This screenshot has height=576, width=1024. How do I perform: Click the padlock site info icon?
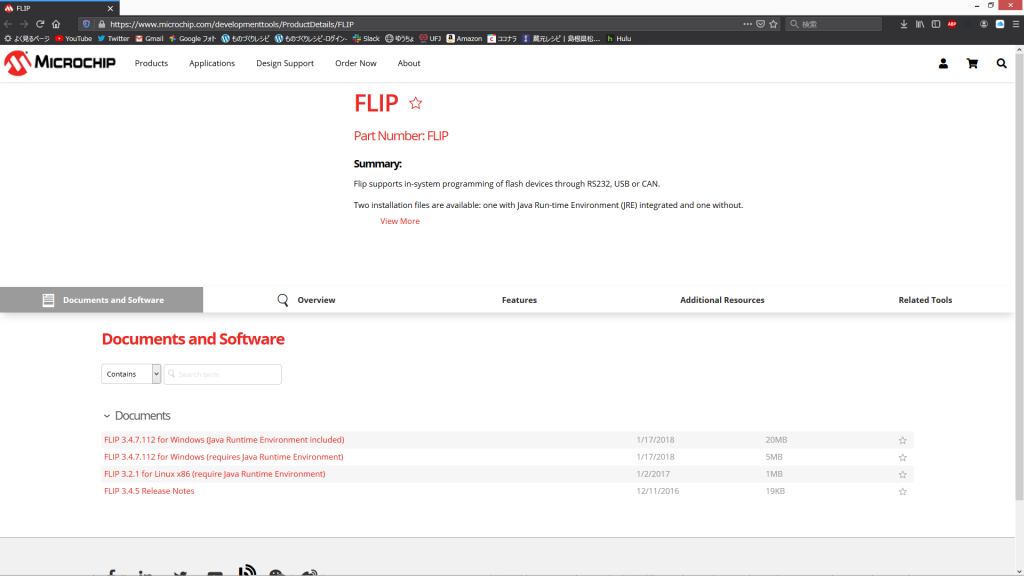point(101,24)
